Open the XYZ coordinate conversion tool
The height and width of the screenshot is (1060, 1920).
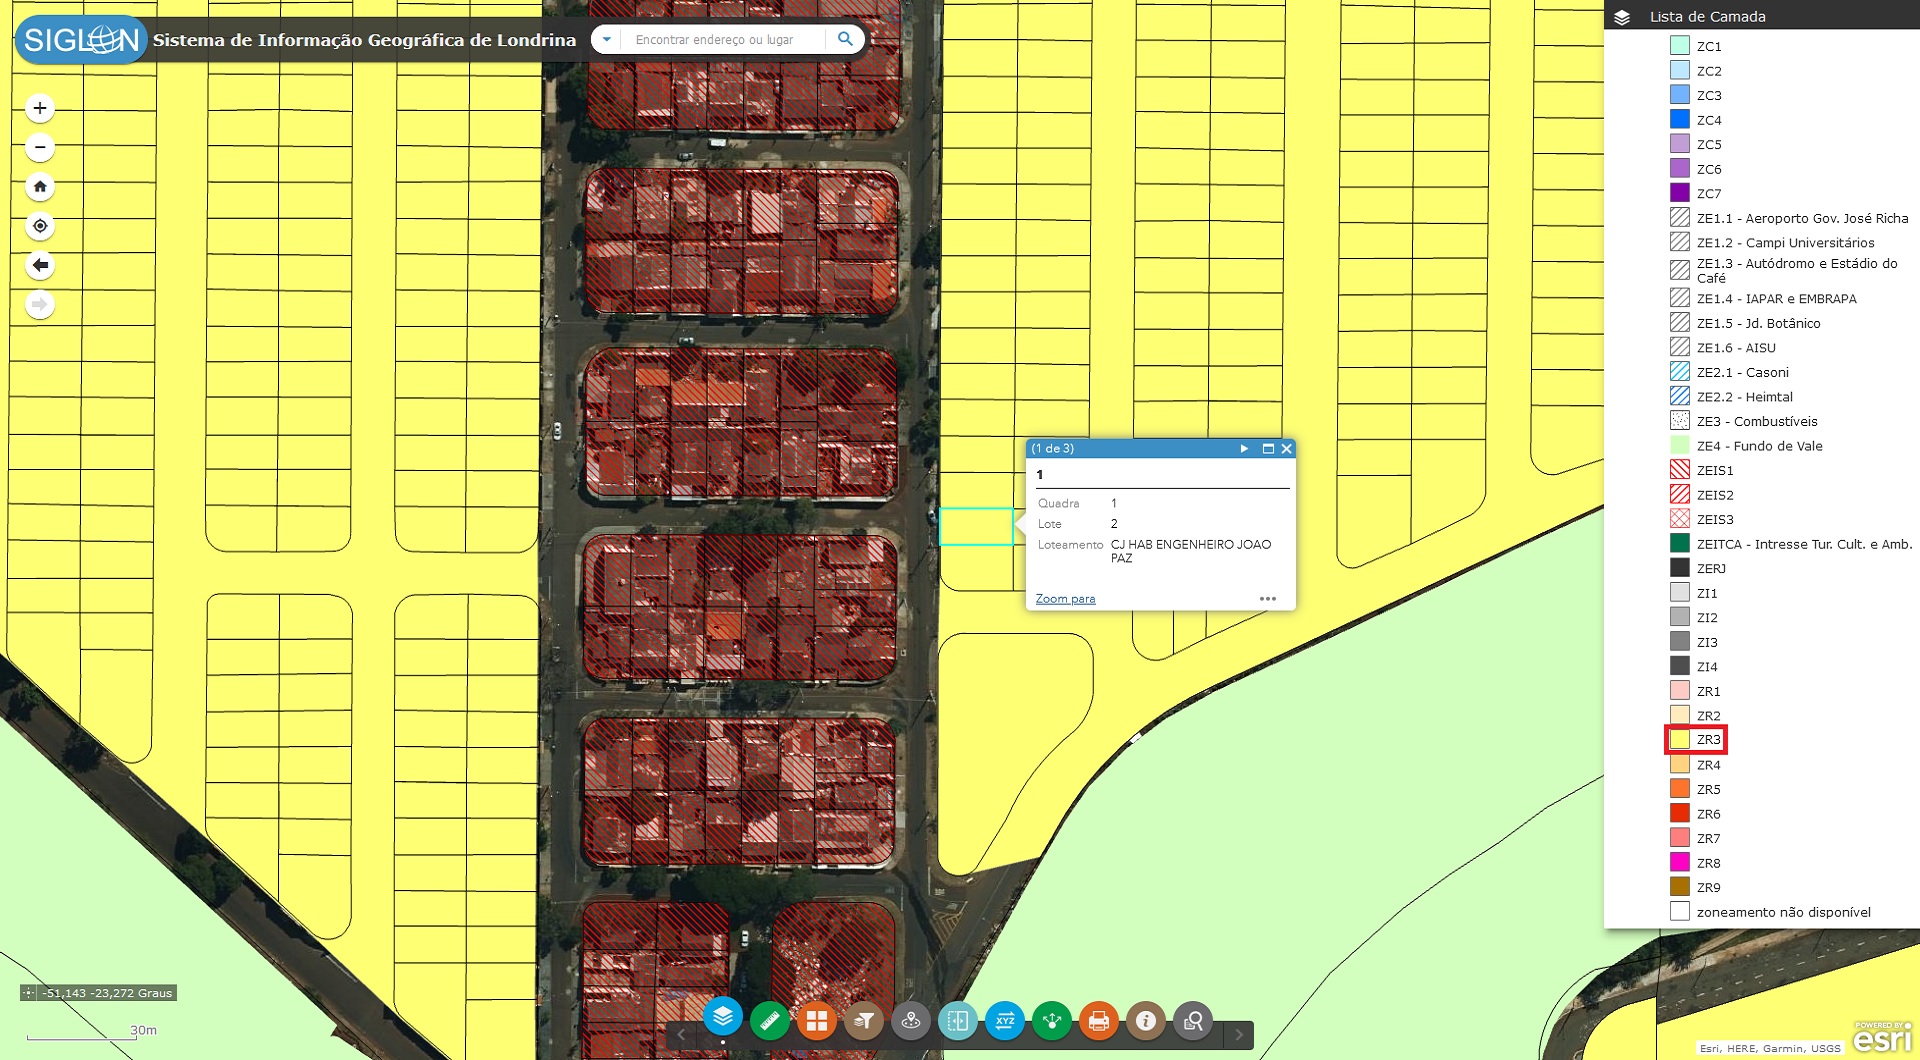click(1005, 1021)
